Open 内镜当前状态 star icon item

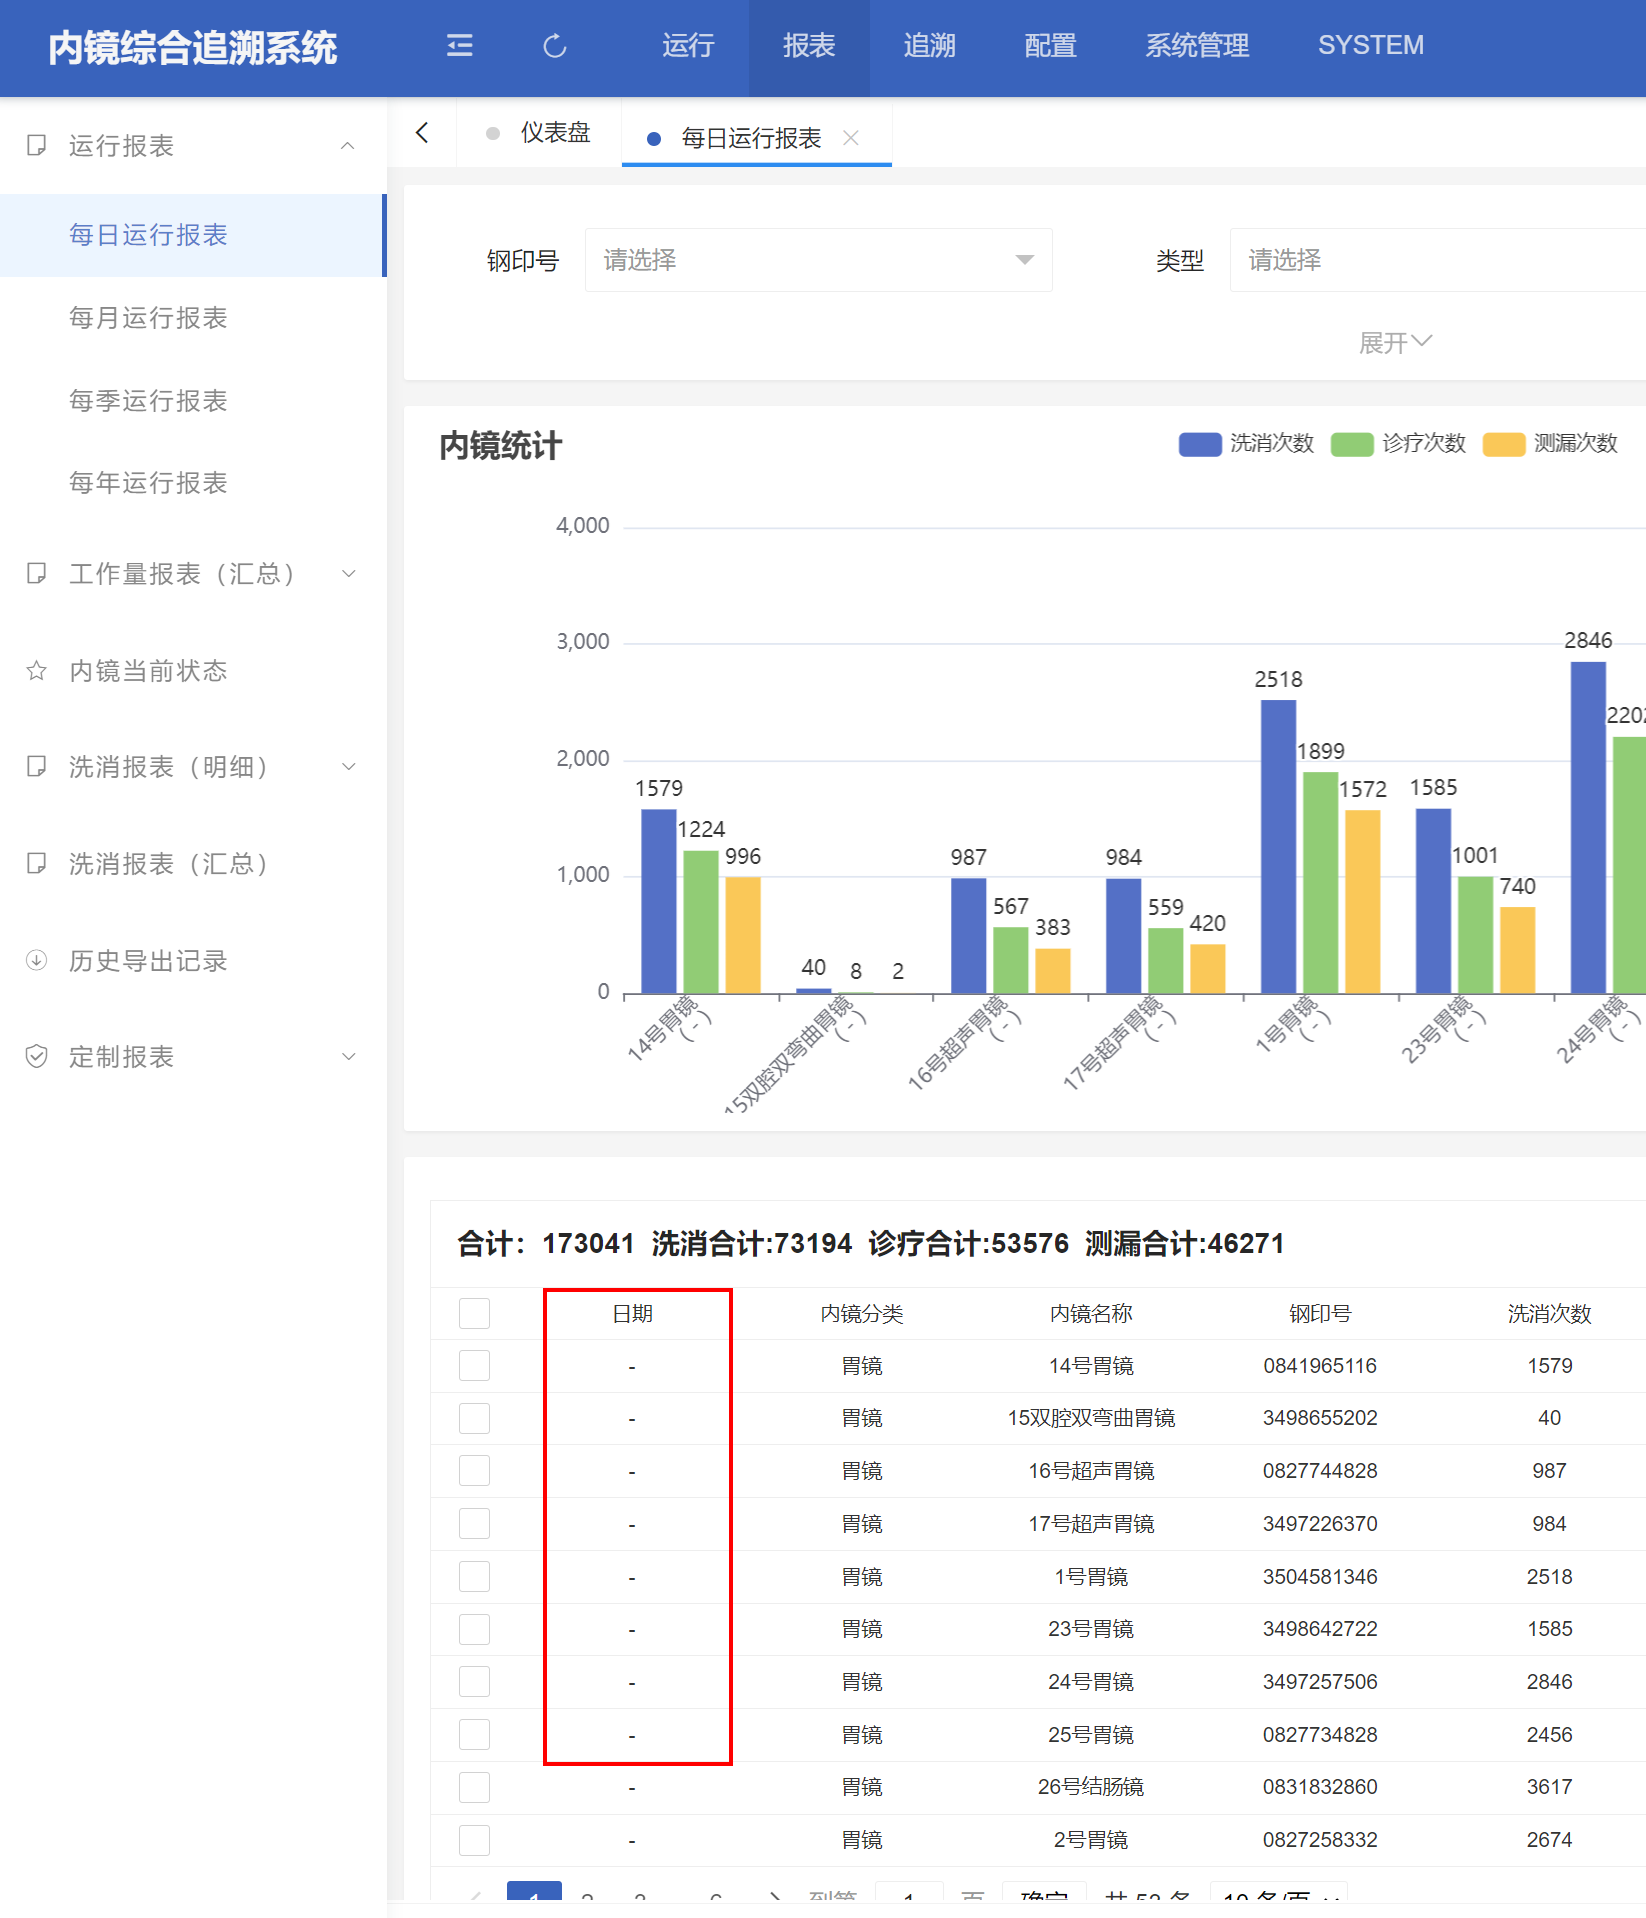[x=37, y=671]
